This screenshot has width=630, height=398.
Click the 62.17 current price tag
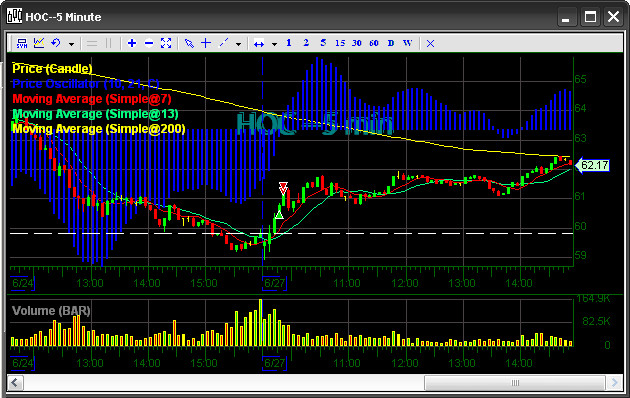[593, 165]
